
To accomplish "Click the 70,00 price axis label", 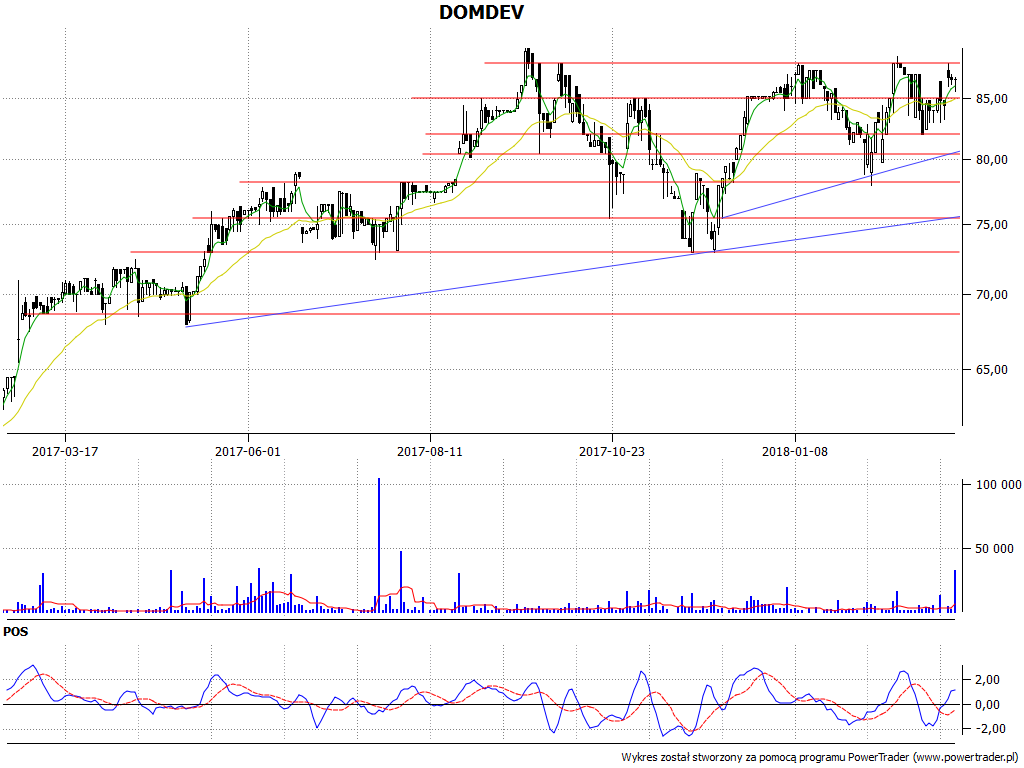I will [x=991, y=295].
